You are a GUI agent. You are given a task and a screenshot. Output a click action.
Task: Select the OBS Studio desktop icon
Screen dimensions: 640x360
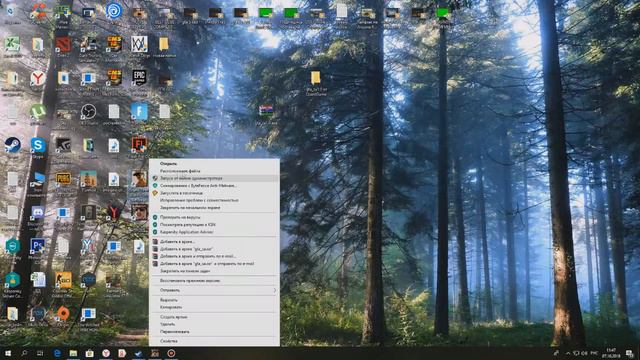tap(88, 111)
